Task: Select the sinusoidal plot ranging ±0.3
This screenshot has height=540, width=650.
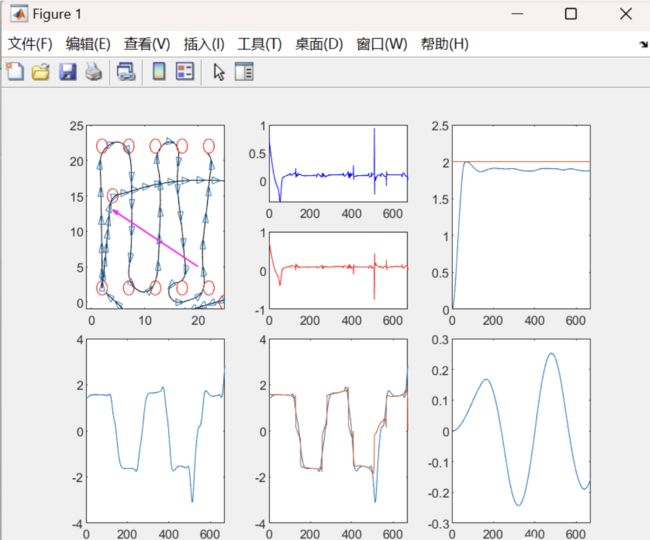Action: (x=521, y=431)
